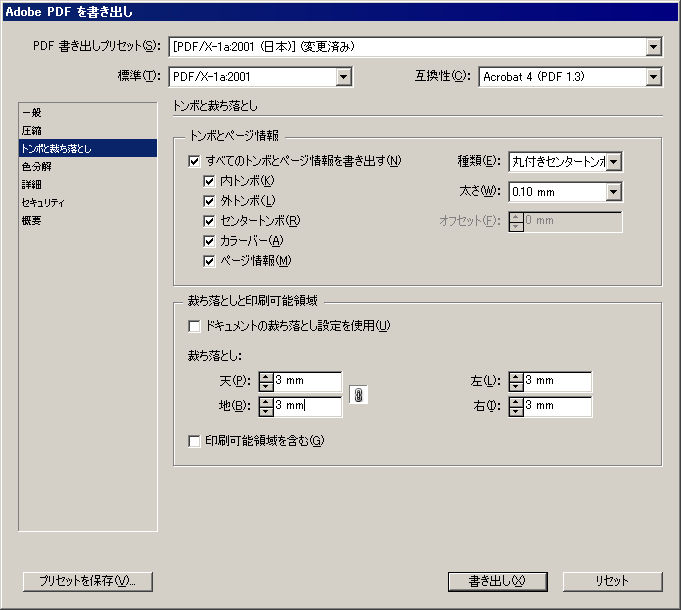Toggle すべてのトンボとページ情報を書き出す checkbox
This screenshot has width=681, height=610.
click(x=194, y=160)
